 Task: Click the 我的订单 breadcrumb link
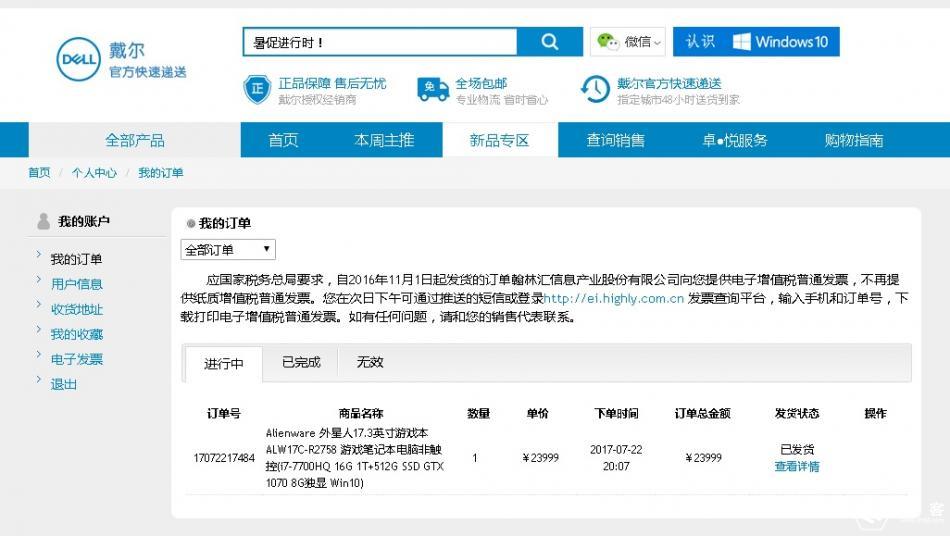click(x=161, y=173)
